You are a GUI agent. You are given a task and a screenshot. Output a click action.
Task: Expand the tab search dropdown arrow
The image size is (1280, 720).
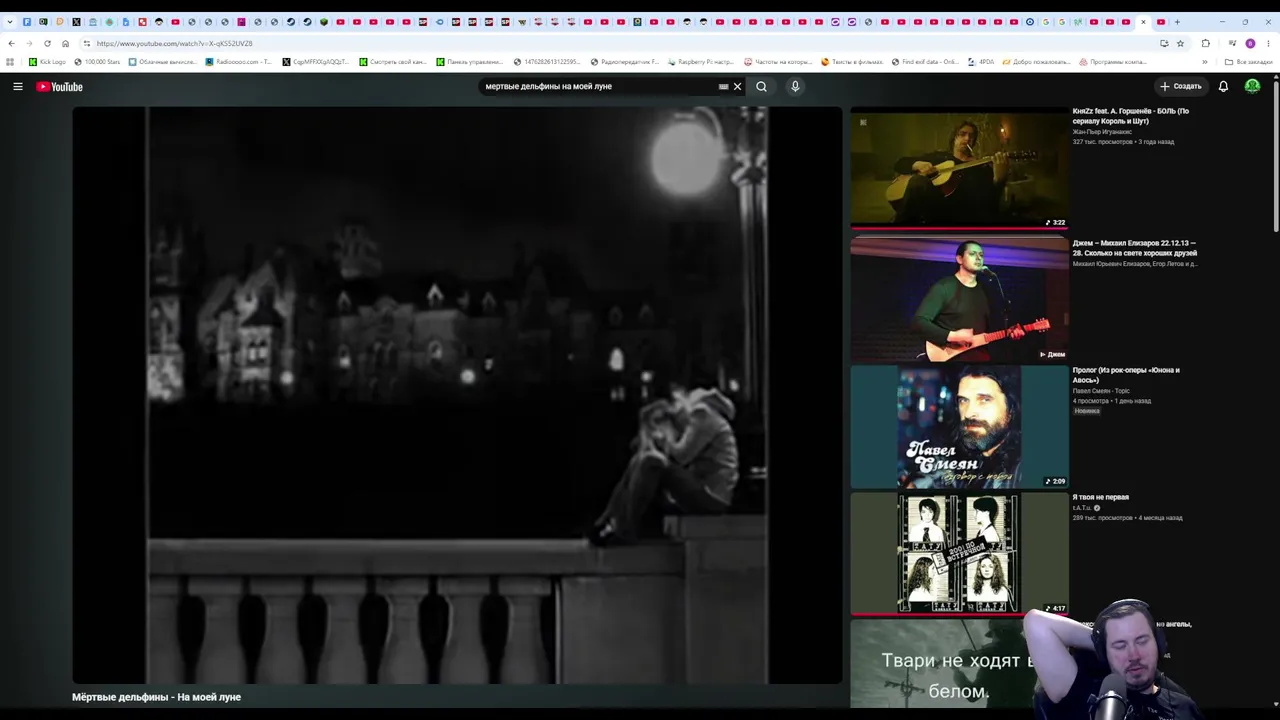pyautogui.click(x=10, y=22)
